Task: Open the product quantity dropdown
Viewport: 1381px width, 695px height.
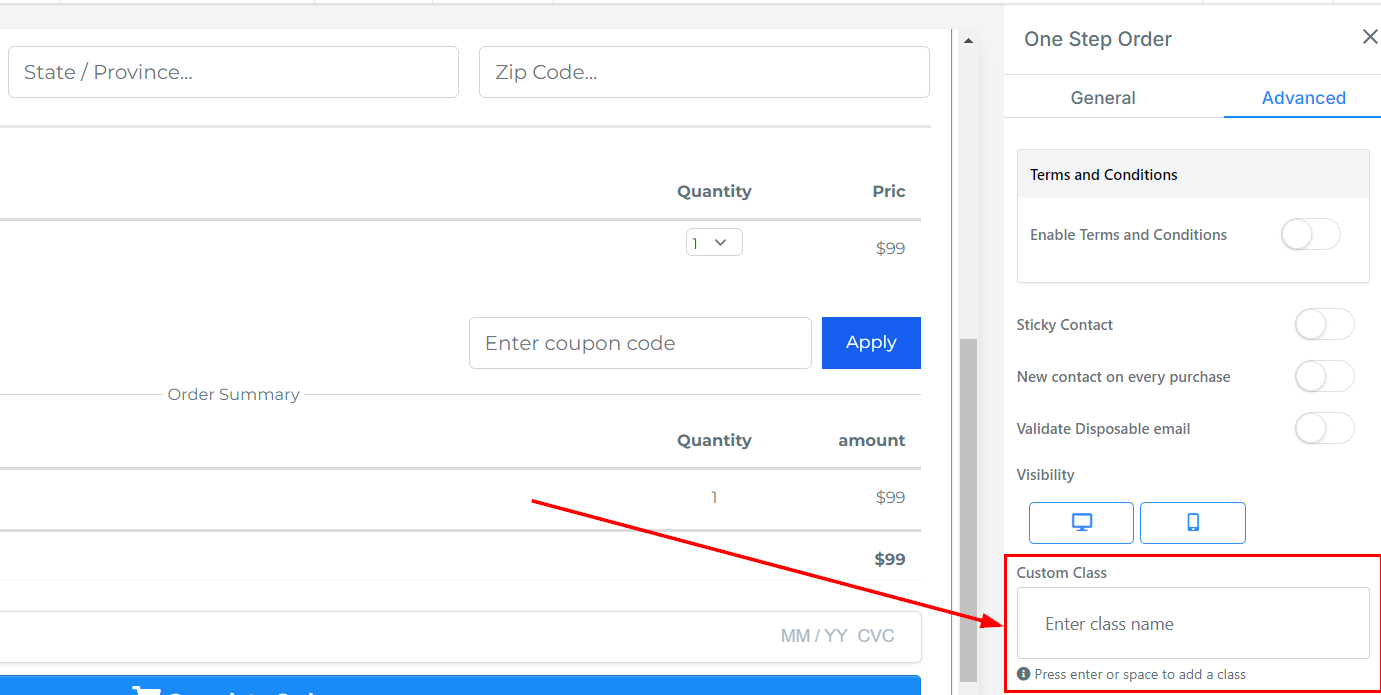Action: click(714, 242)
